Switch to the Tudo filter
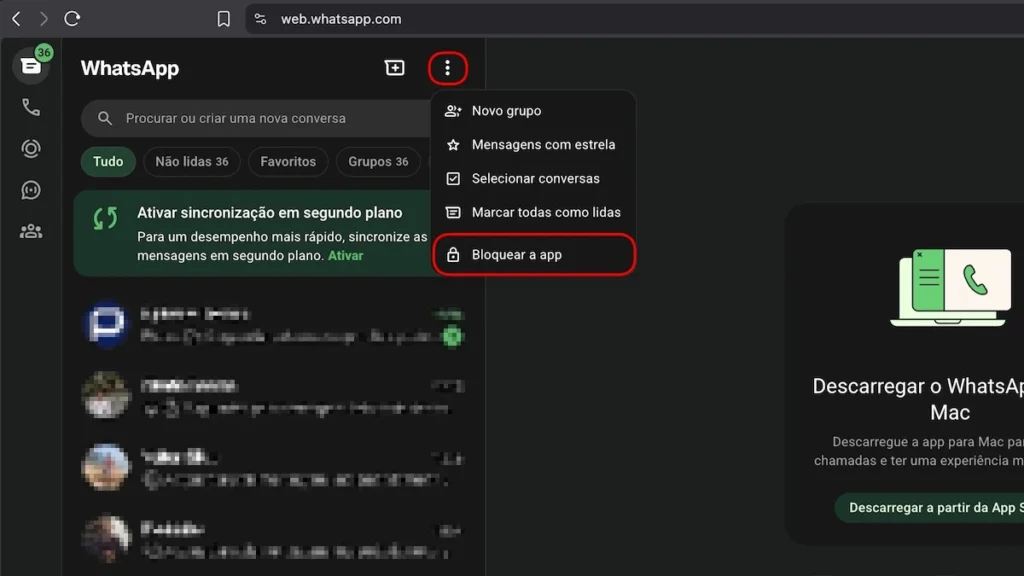This screenshot has width=1024, height=576. [108, 161]
